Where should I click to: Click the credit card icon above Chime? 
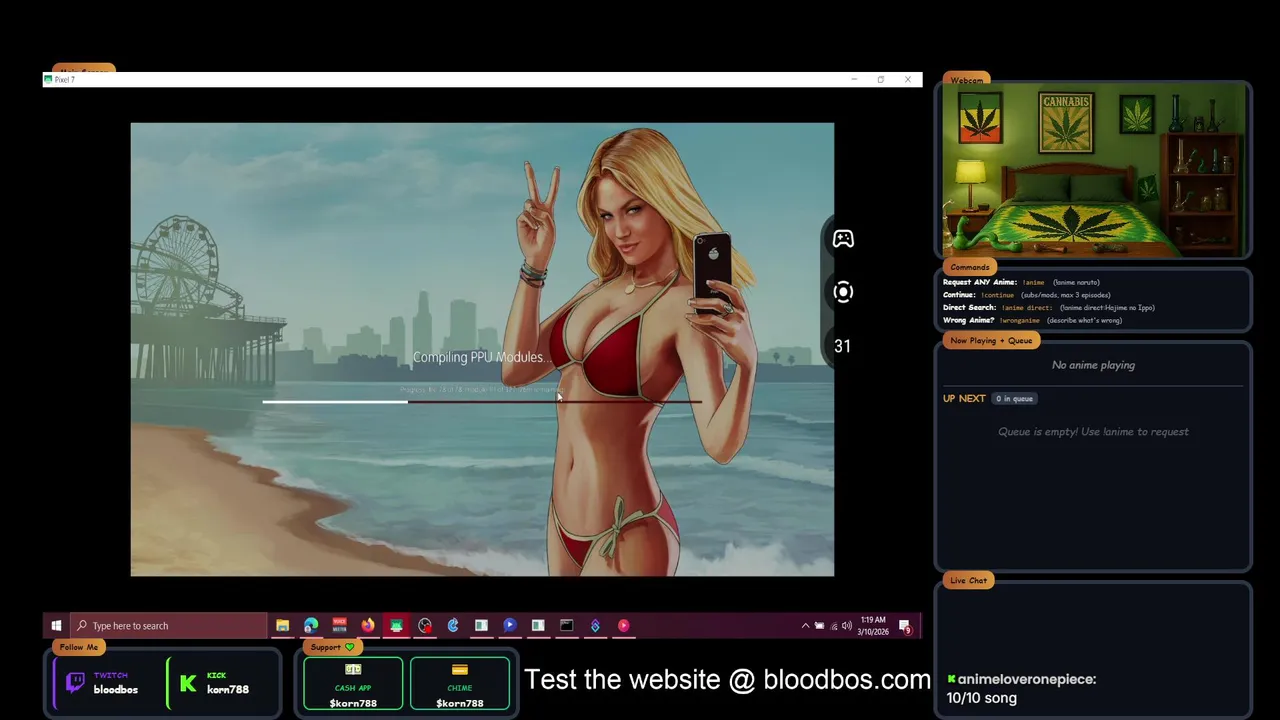(x=460, y=670)
